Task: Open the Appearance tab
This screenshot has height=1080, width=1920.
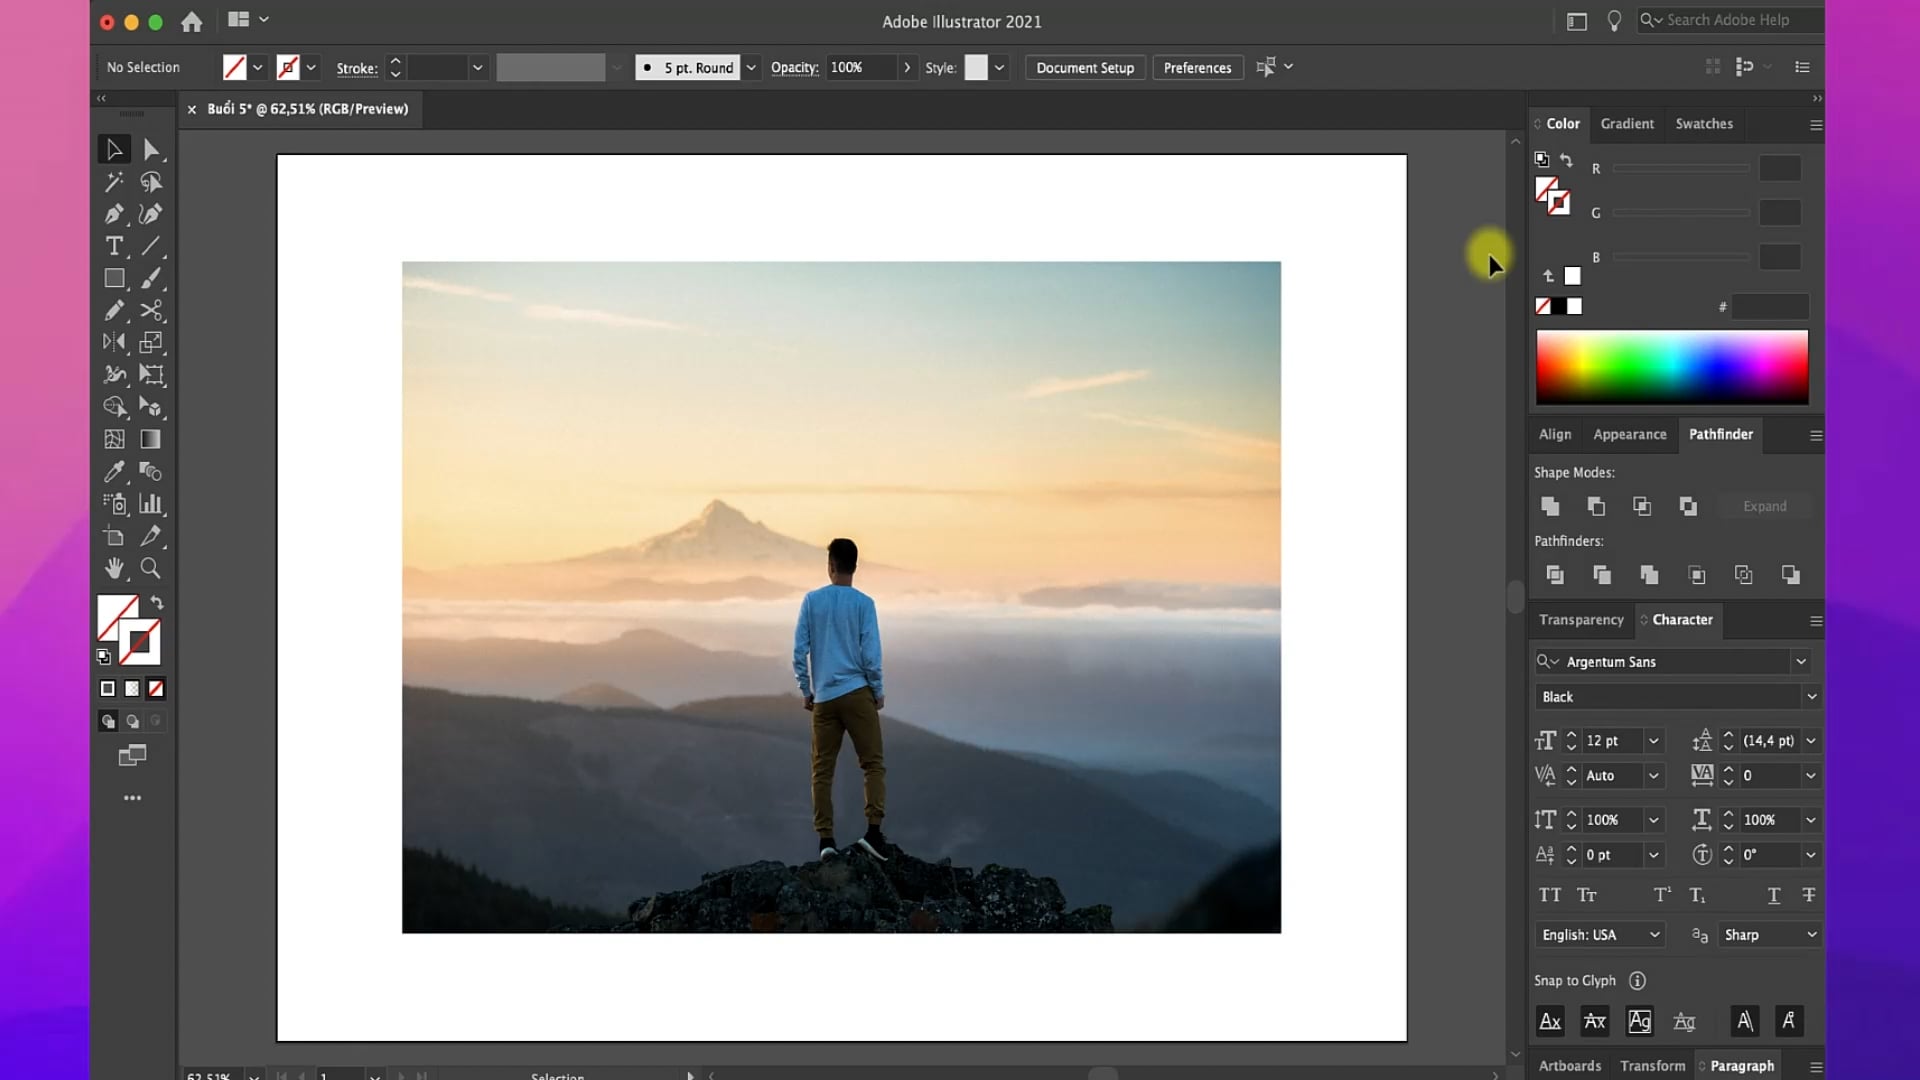Action: coord(1630,434)
